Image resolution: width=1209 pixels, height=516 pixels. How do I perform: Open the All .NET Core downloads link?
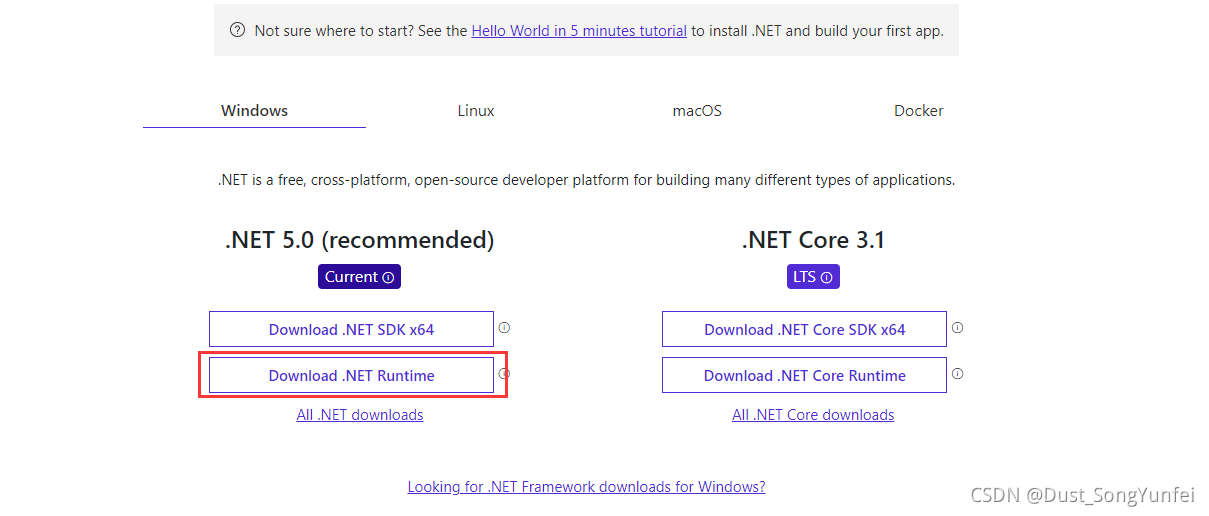[x=813, y=415]
